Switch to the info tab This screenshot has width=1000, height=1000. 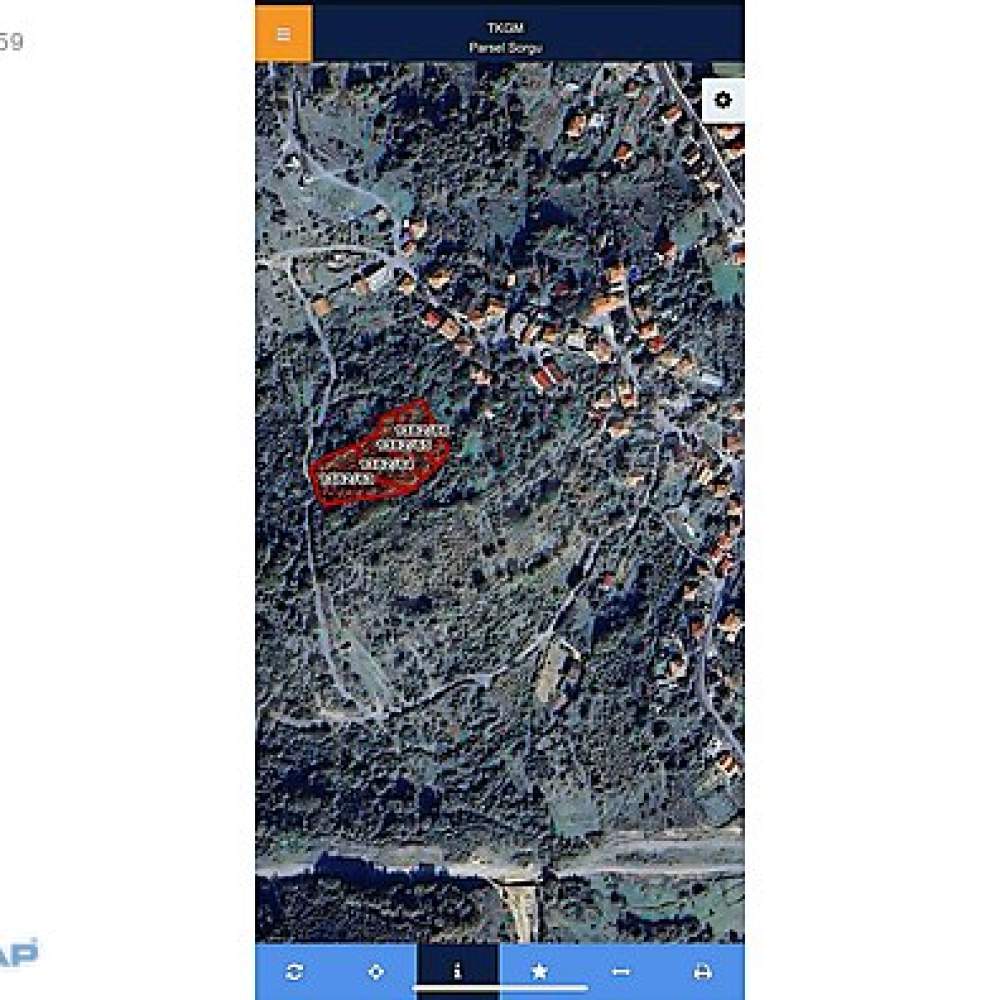coord(457,971)
